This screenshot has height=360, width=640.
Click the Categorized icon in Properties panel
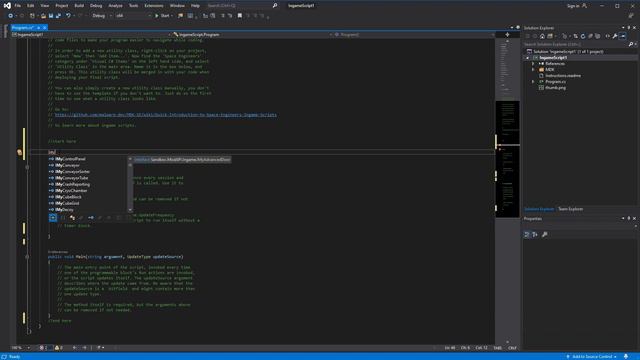pos(527,235)
